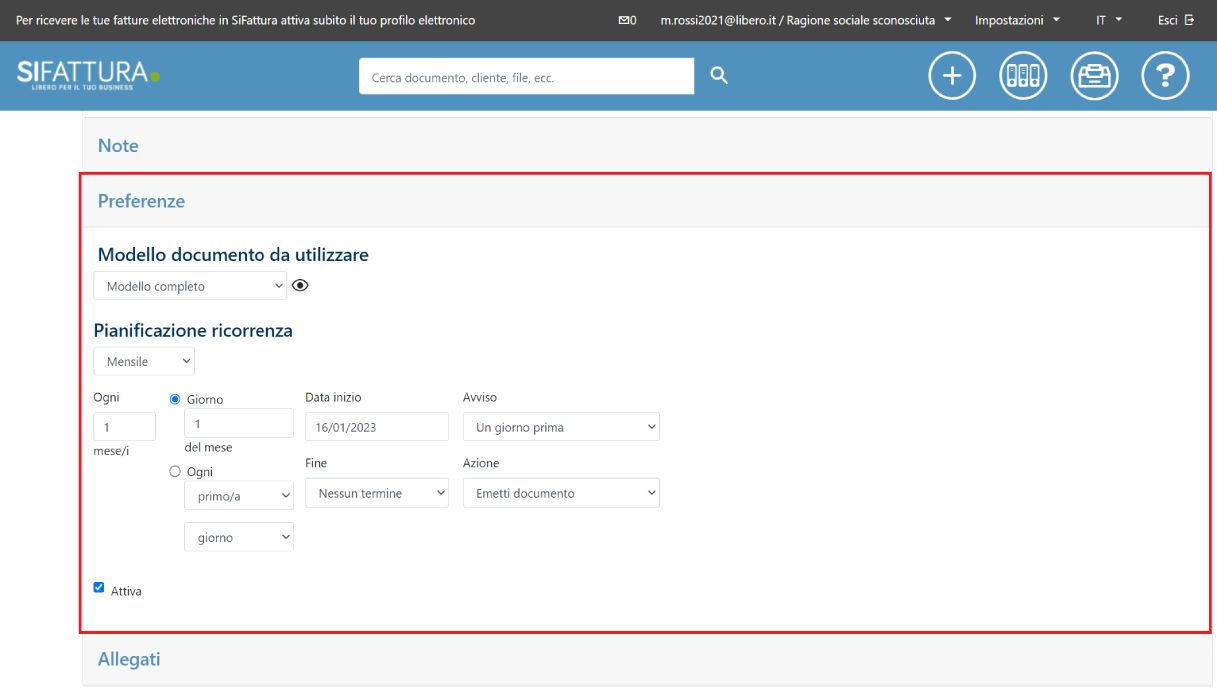Open the Un giorno prima dropdown
Viewport: 1217px width, 694px height.
coord(561,427)
